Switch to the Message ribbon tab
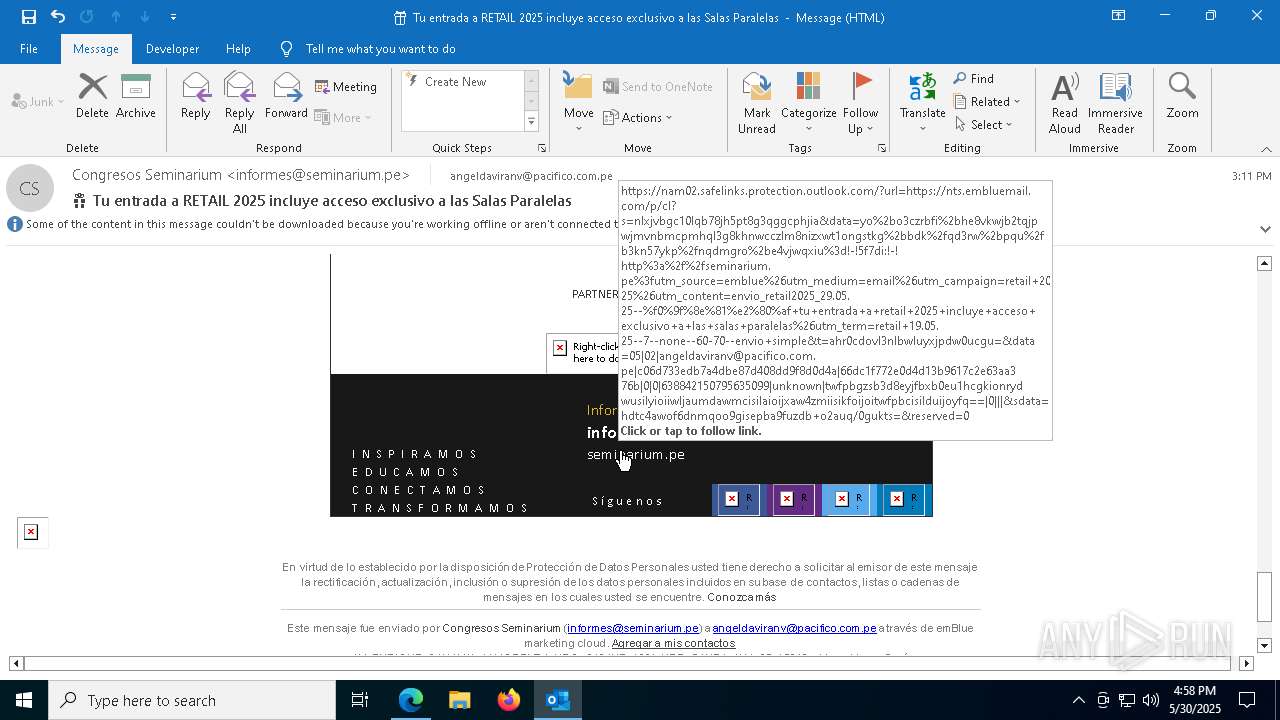This screenshot has width=1280, height=720. (x=96, y=48)
